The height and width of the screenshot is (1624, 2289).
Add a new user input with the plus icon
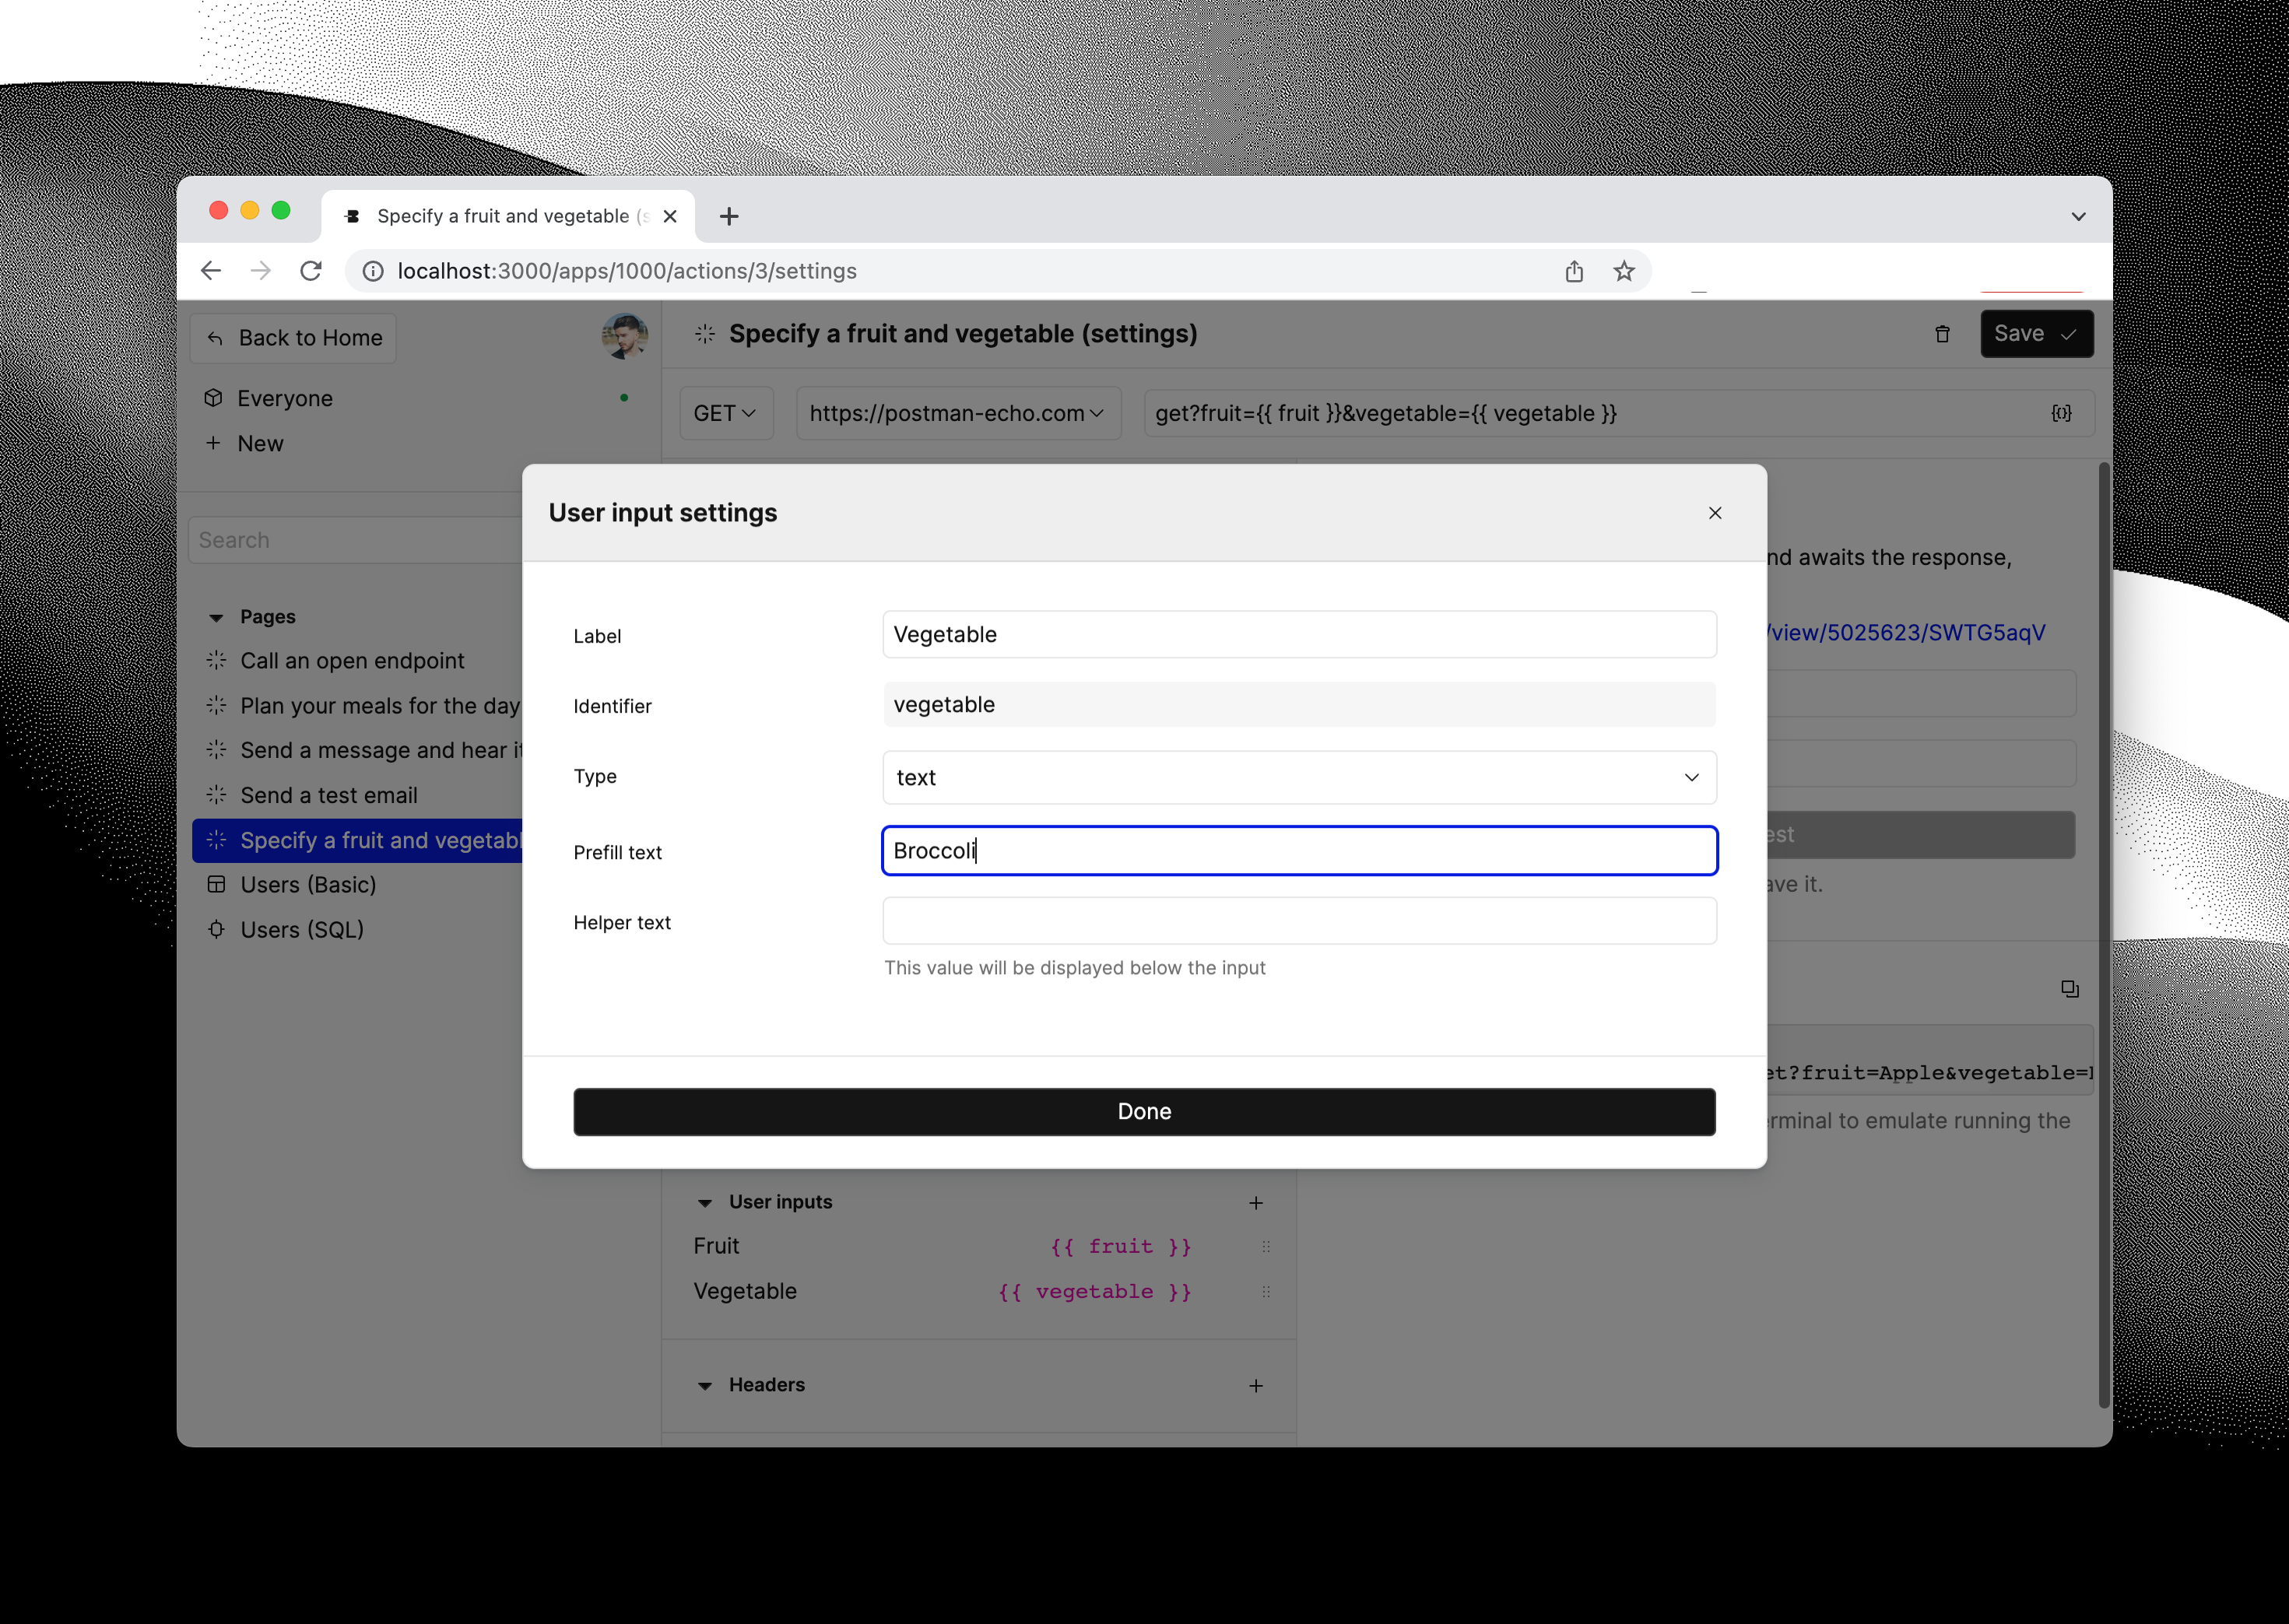(x=1256, y=1203)
